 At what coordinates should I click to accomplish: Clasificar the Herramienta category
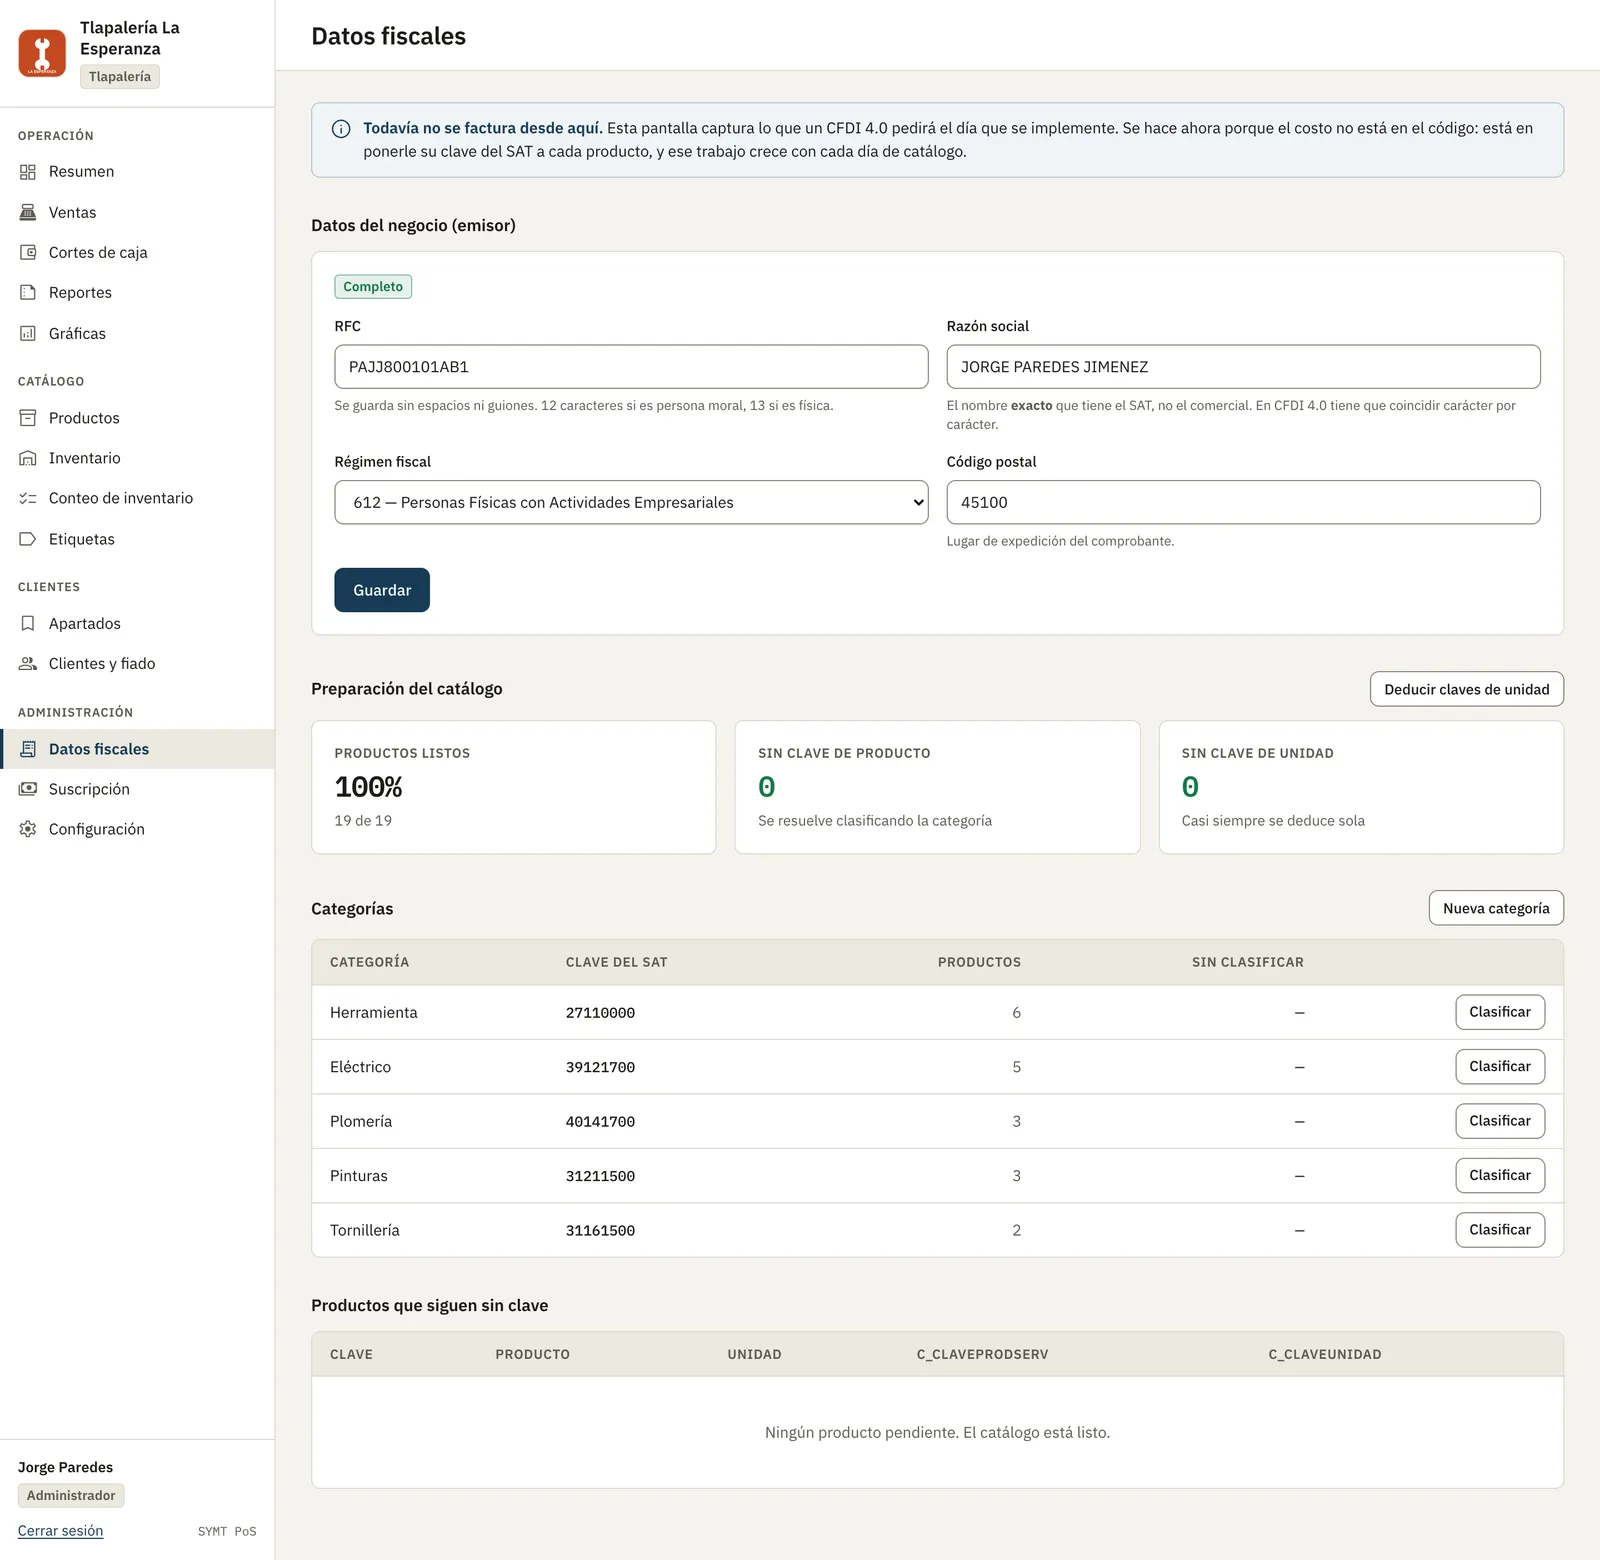[1500, 1012]
